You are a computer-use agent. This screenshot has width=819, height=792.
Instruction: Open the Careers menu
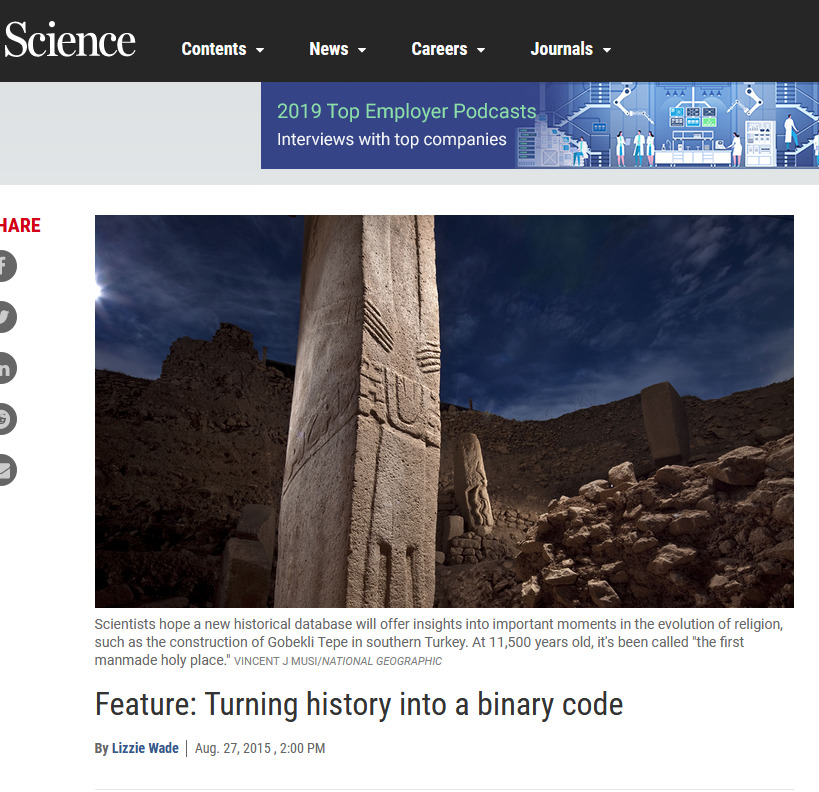448,49
